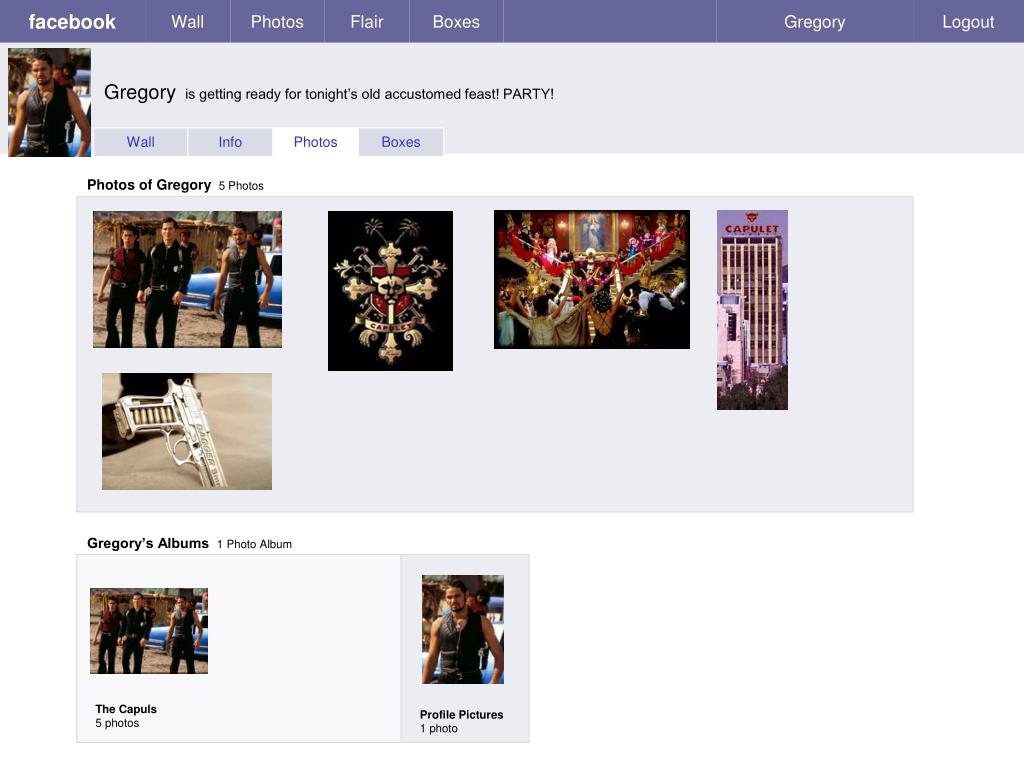This screenshot has width=1024, height=768.
Task: Open the silver pistol photo
Action: 187,431
